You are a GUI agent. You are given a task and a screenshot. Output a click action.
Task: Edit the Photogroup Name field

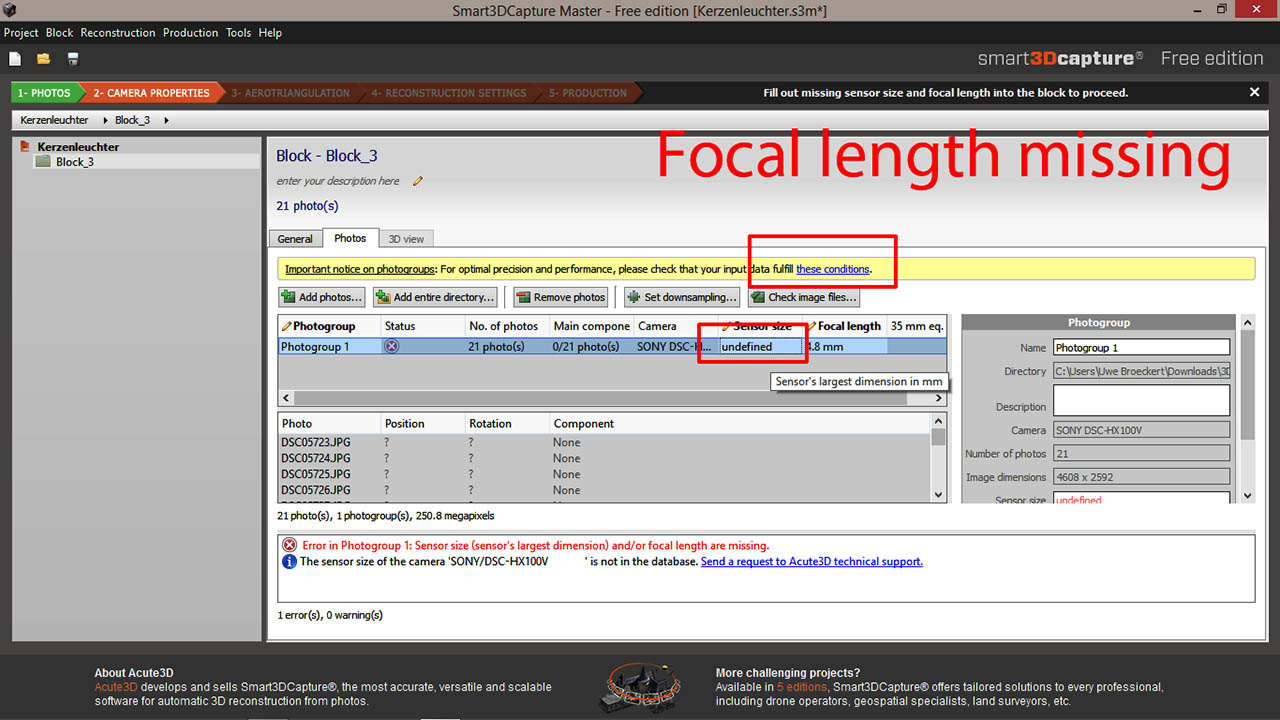[1141, 347]
